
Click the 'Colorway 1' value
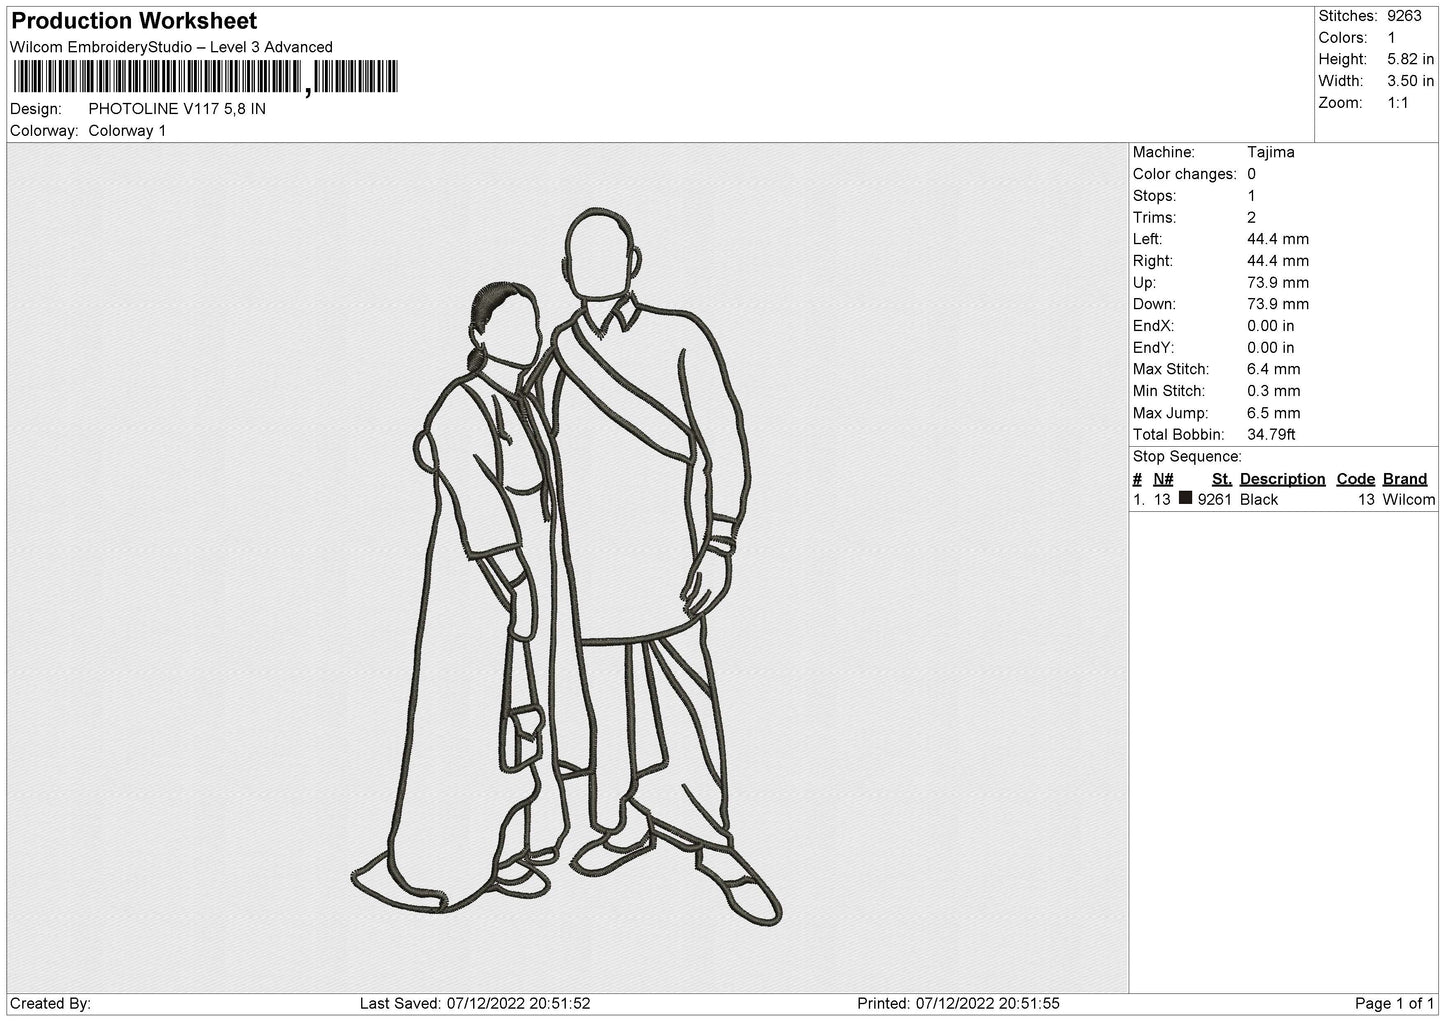coord(127,131)
